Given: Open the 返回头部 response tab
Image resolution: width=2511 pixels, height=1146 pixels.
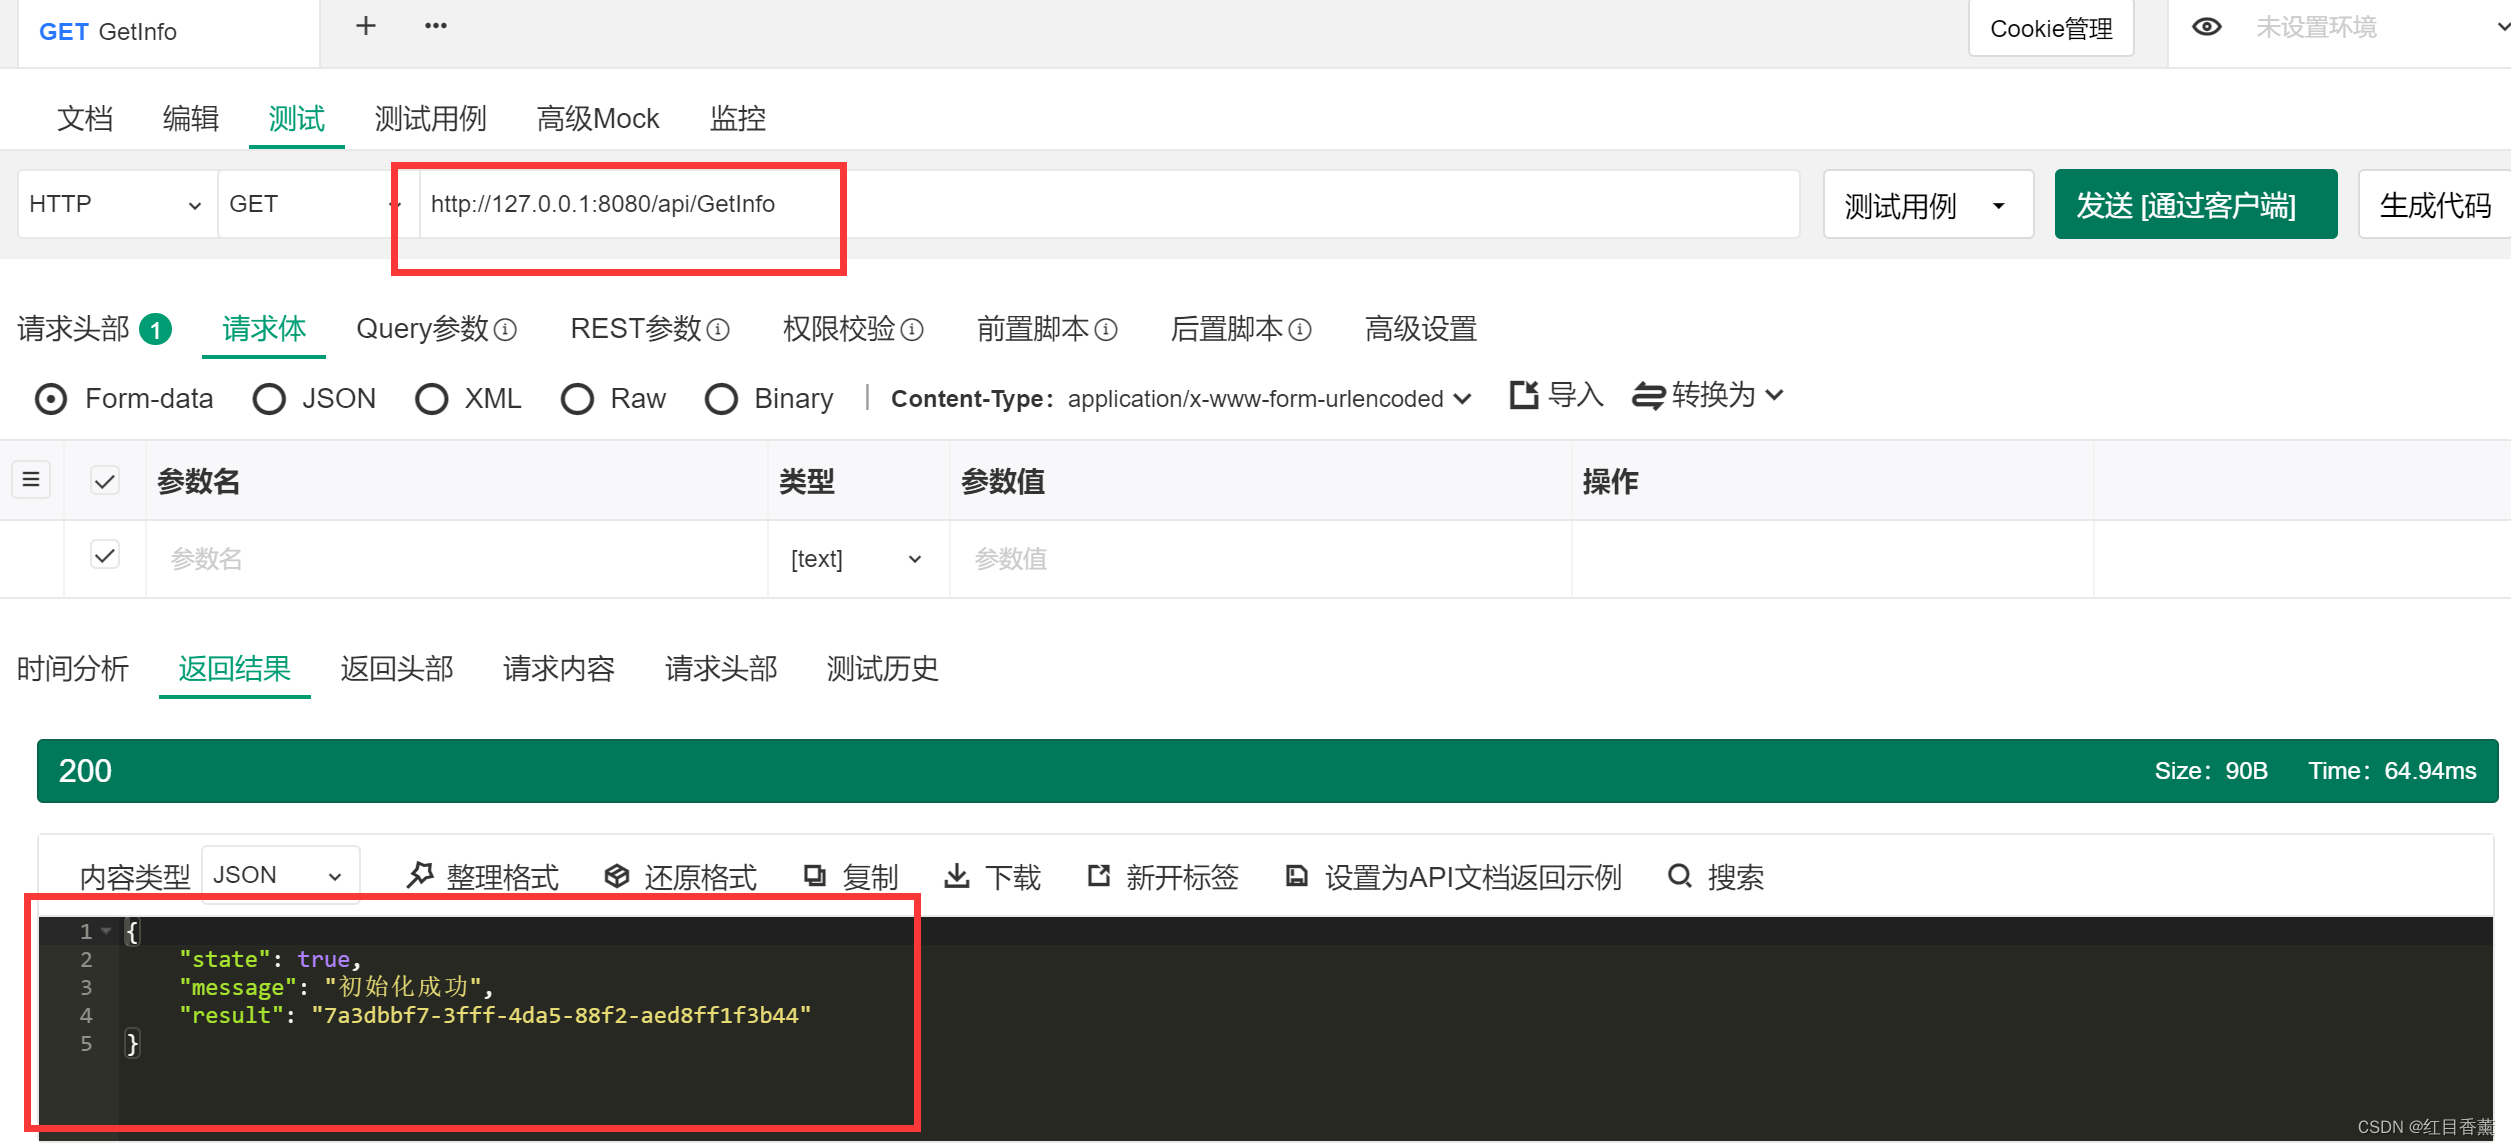Looking at the screenshot, I should [x=396, y=669].
